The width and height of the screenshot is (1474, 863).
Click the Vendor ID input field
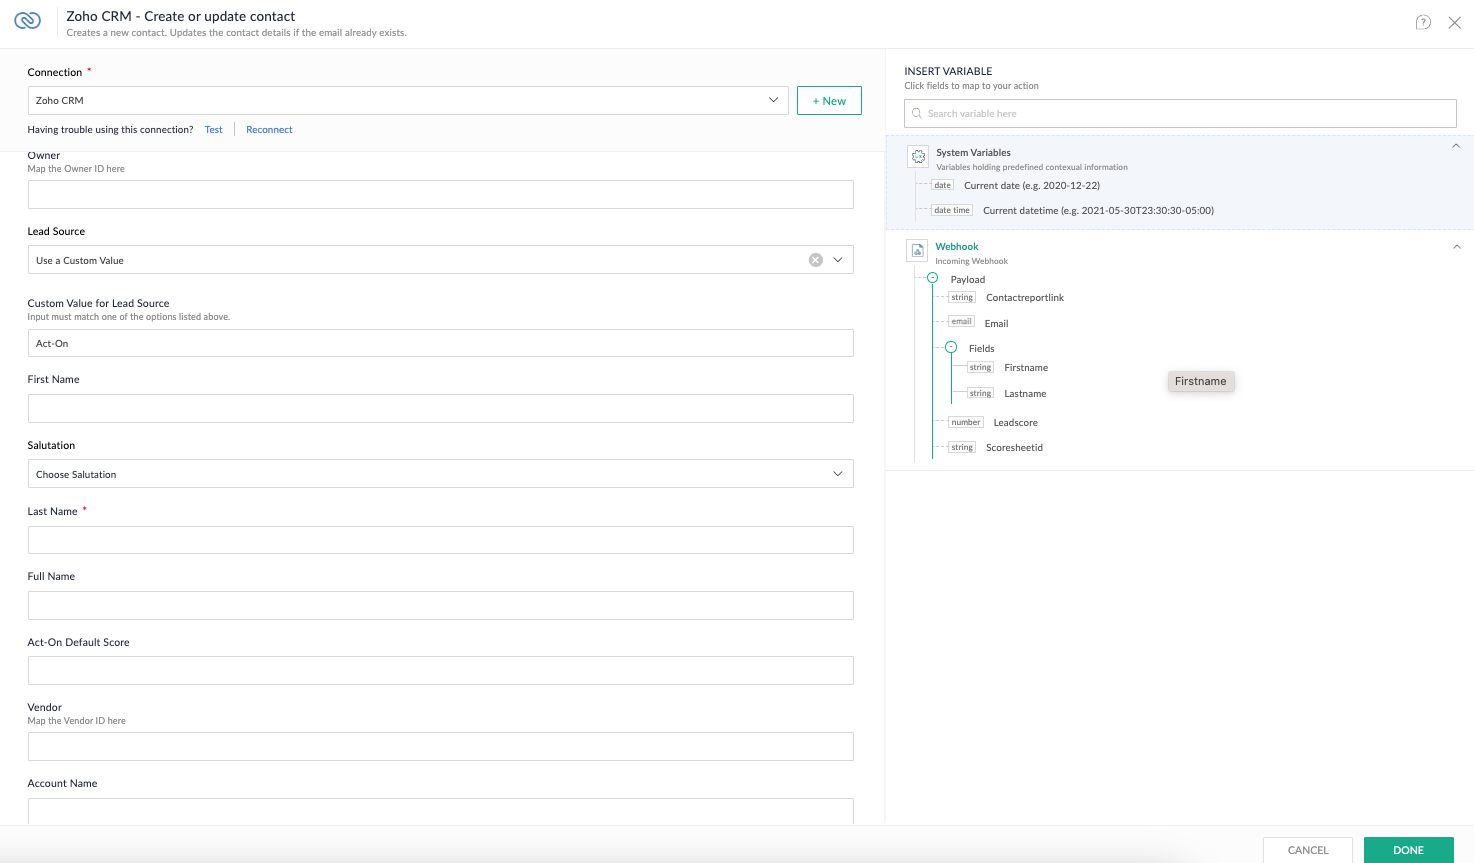(x=440, y=746)
